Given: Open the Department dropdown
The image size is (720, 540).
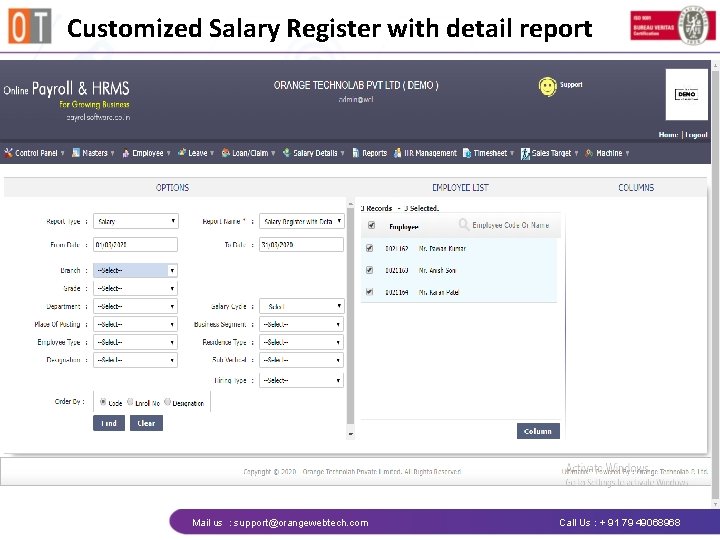Looking at the screenshot, I should click(x=135, y=306).
